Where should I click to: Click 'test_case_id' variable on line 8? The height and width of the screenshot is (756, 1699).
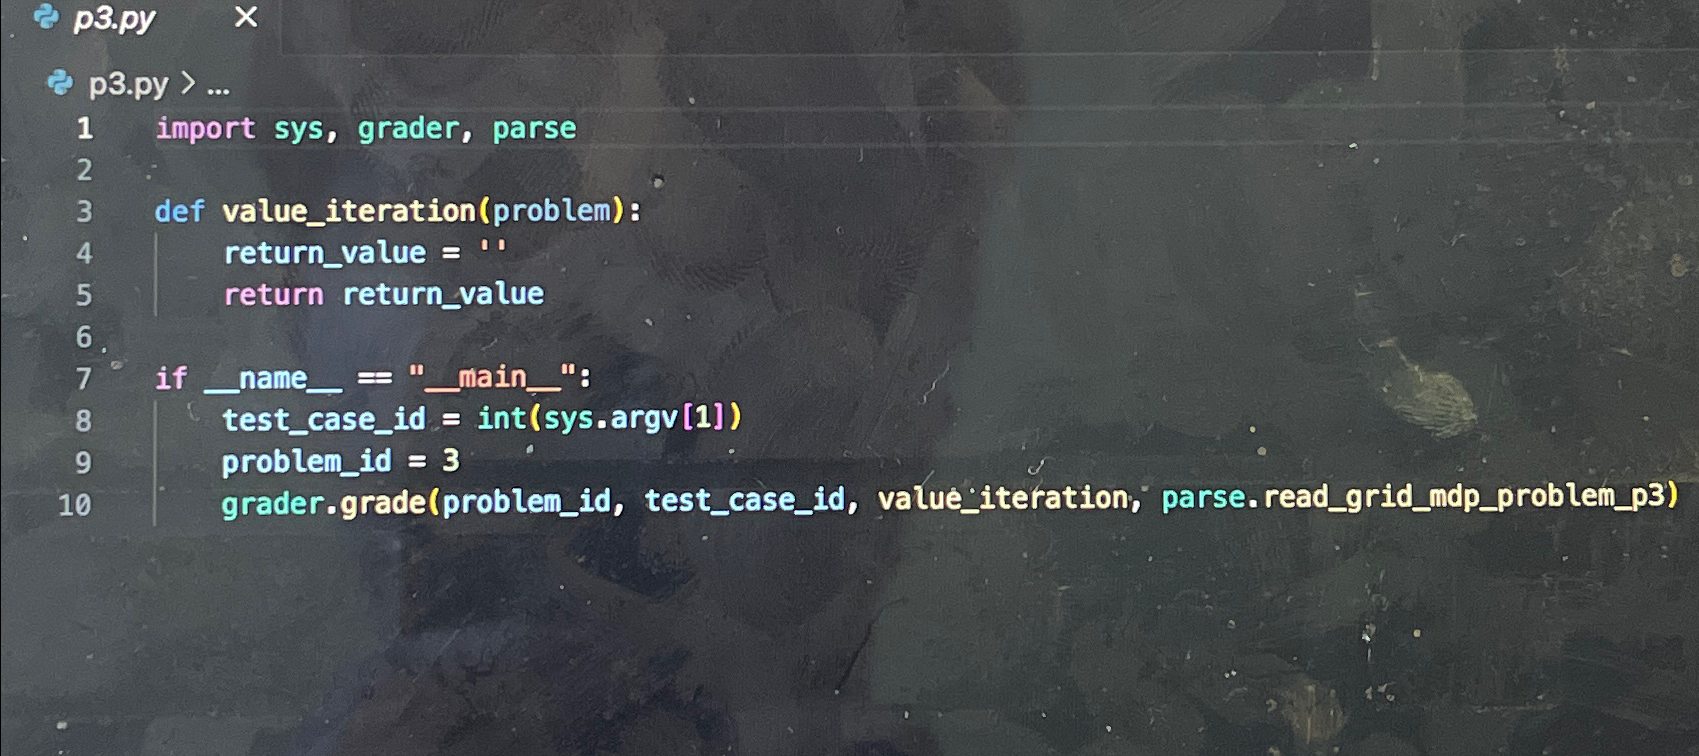pos(324,419)
